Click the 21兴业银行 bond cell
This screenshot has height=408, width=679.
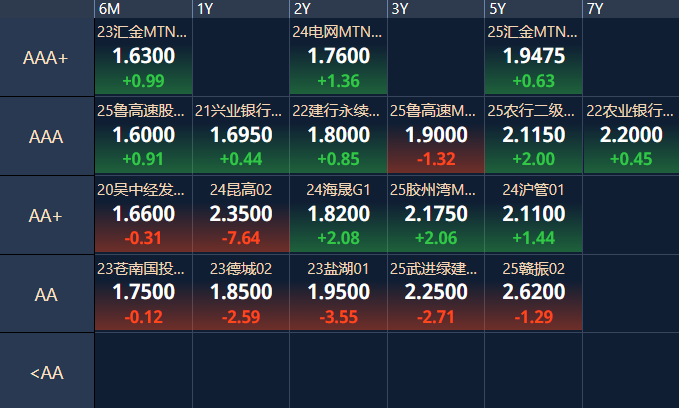pos(241,136)
